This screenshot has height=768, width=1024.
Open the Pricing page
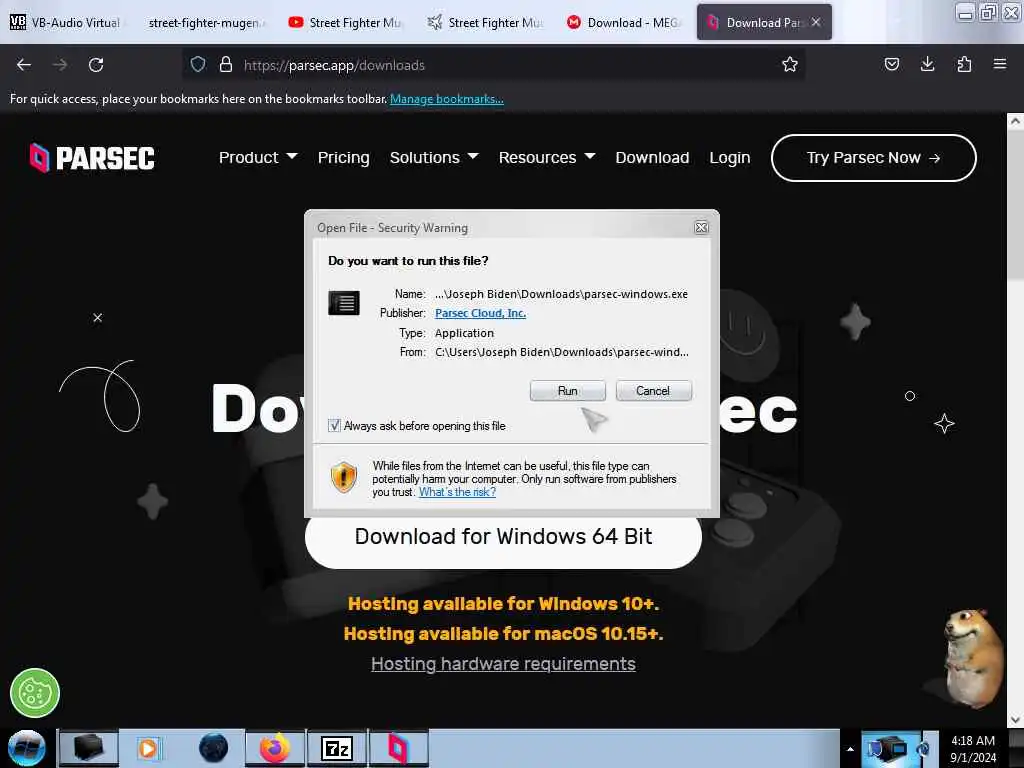tap(344, 157)
